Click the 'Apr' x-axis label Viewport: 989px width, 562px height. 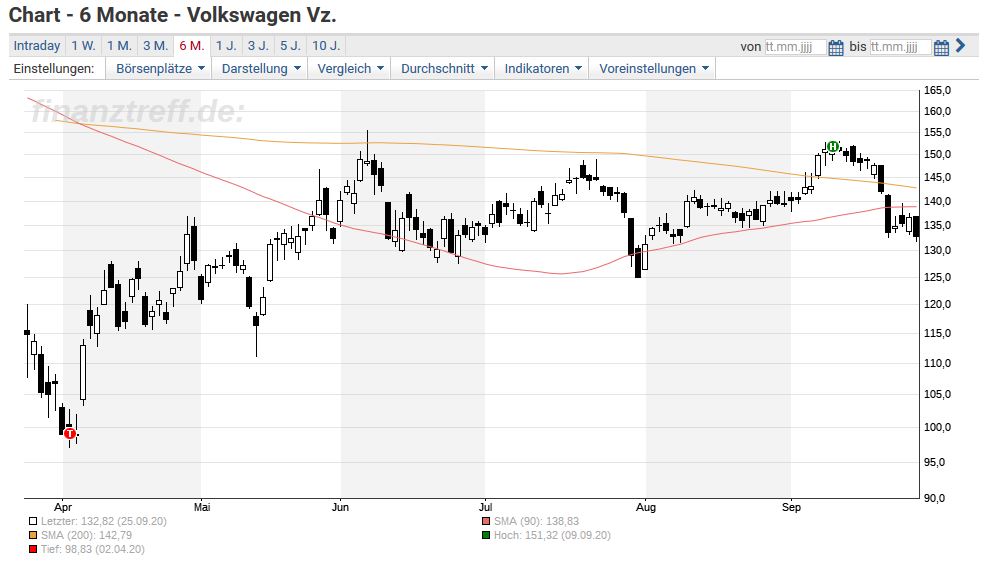pos(63,507)
